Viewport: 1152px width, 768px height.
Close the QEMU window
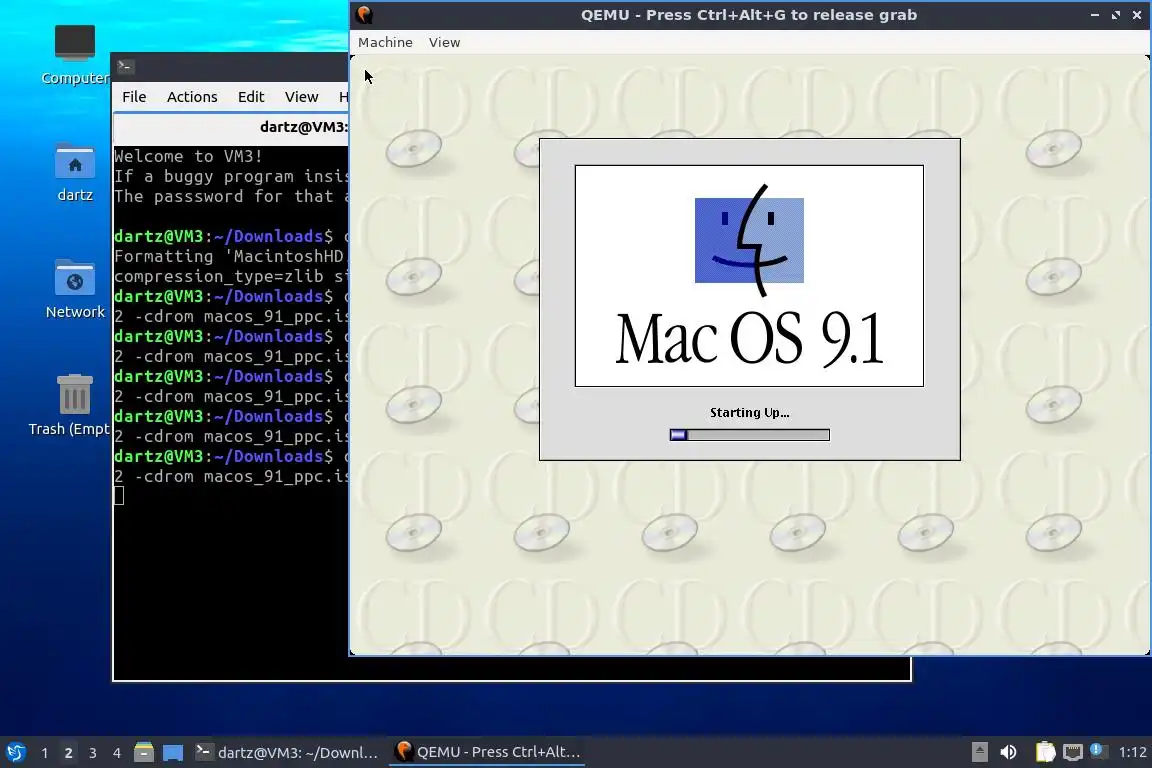tap(1137, 15)
